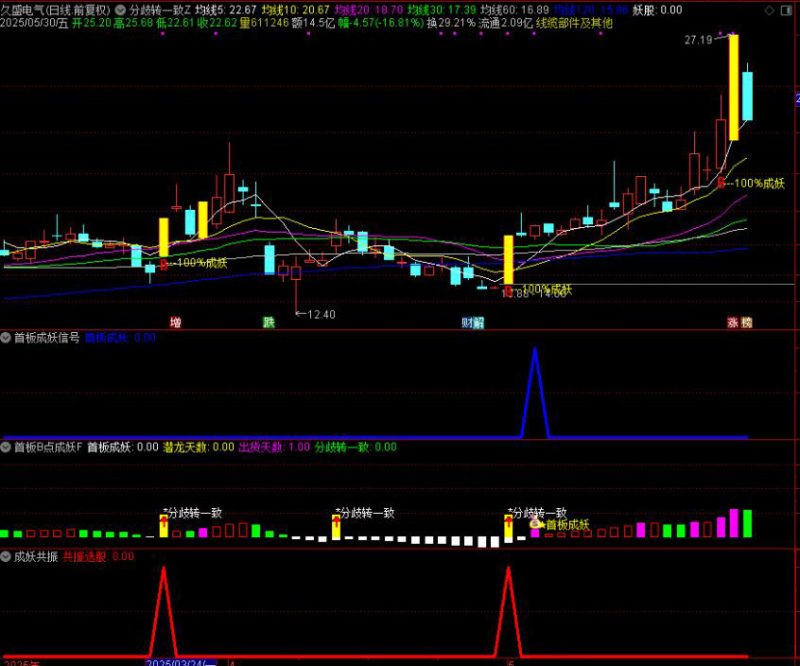Image resolution: width=800 pixels, height=666 pixels.
Task: Click the middle 分歧转一致 yellow arrow signal bar
Action: pyautogui.click(x=337, y=525)
